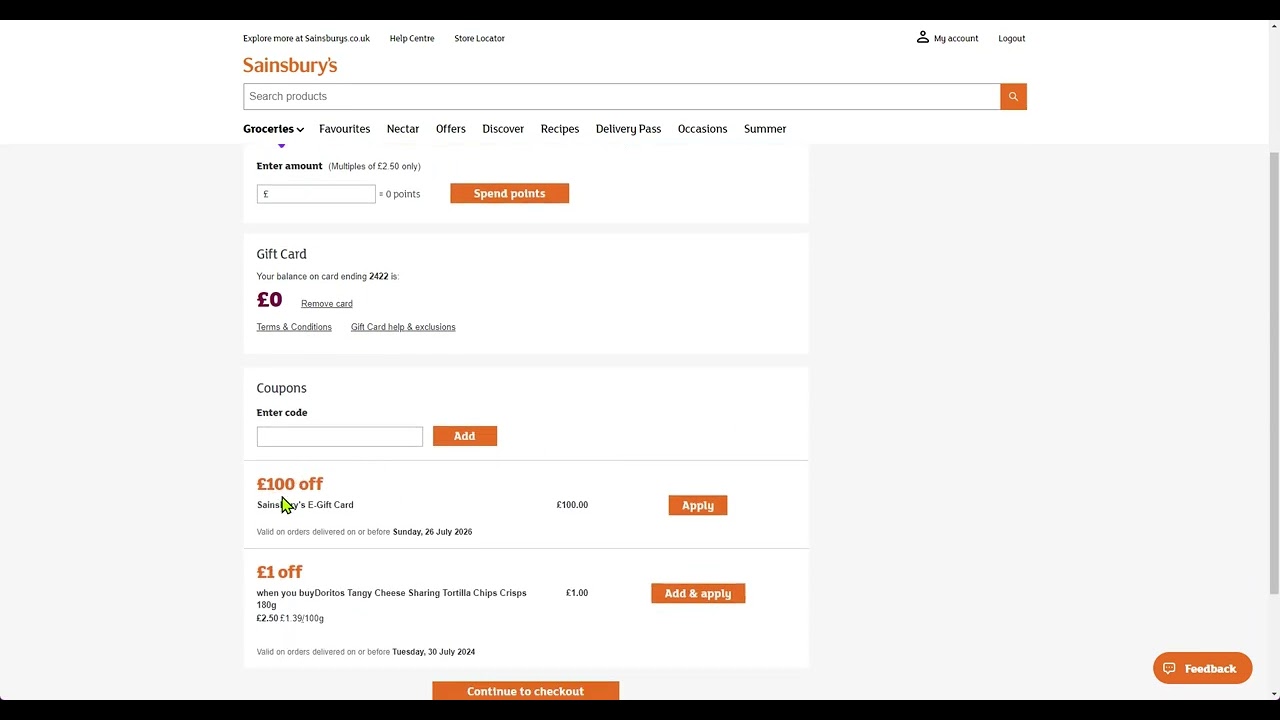Click the Sainsbury's logo
Image resolution: width=1280 pixels, height=720 pixels.
pyautogui.click(x=290, y=65)
